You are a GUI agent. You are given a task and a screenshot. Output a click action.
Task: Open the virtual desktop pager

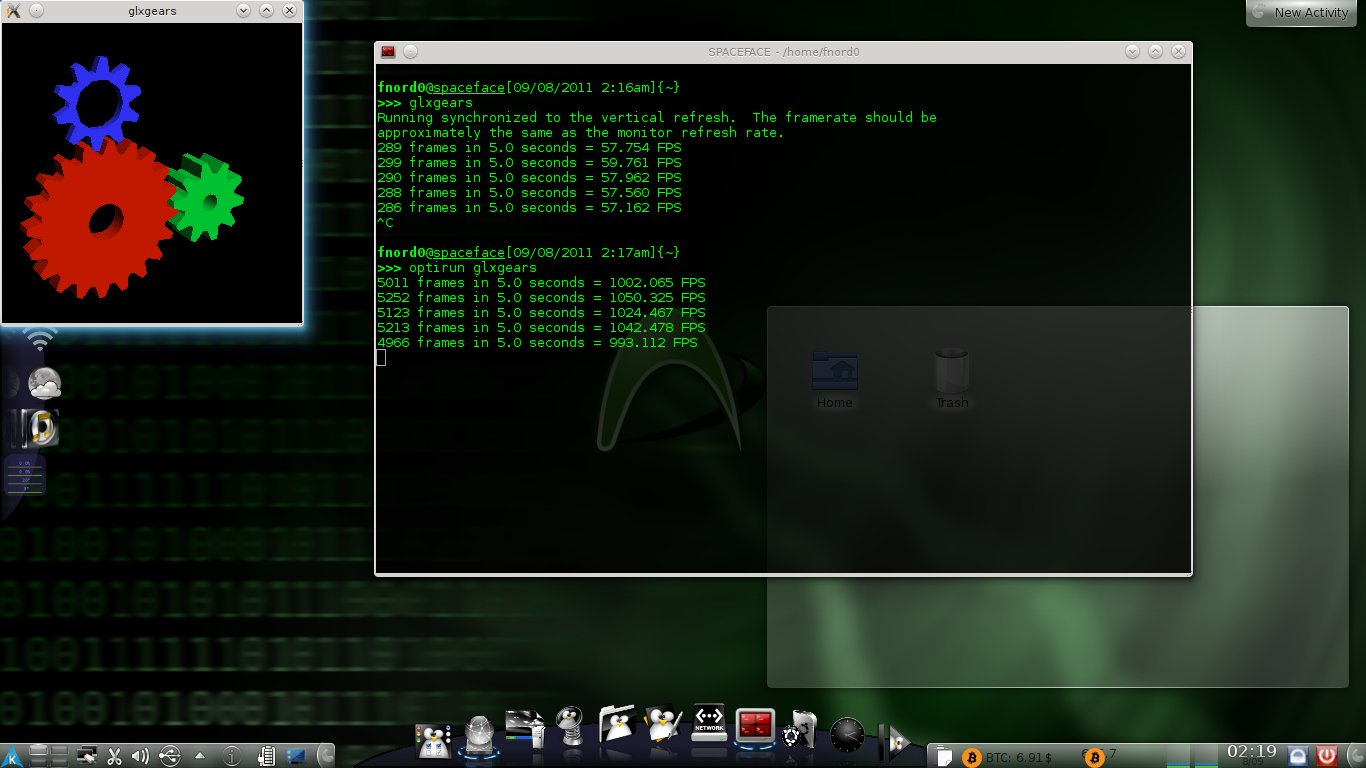coord(49,756)
